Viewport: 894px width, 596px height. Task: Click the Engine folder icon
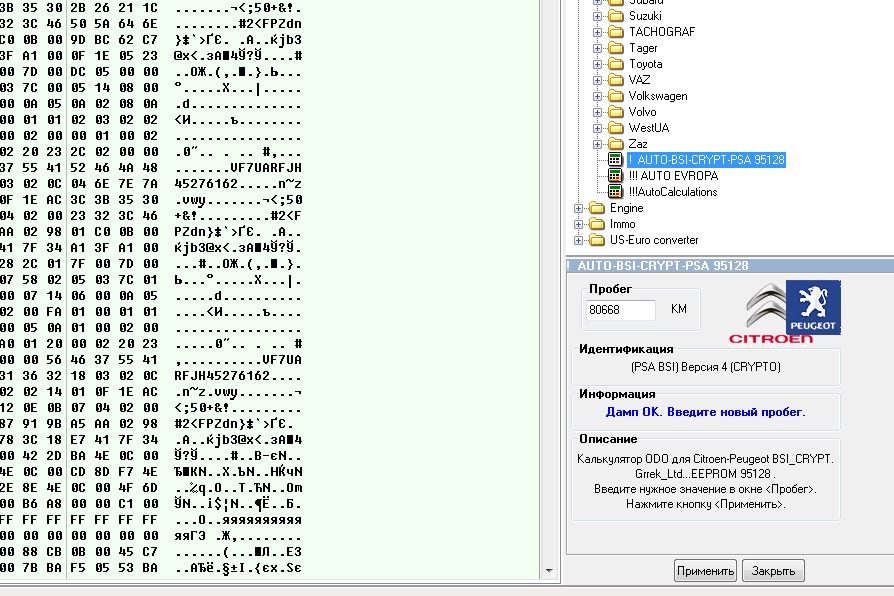596,208
